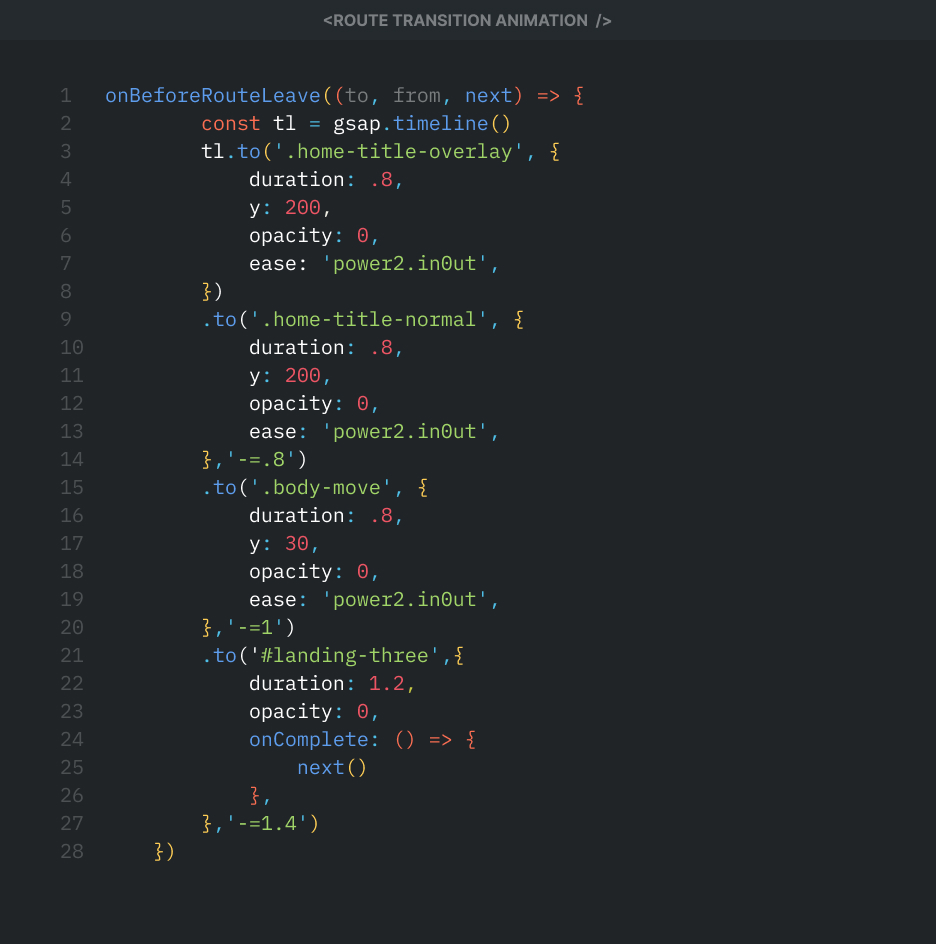
Task: Click 'duration: .8' on line 4
Action: (x=320, y=179)
